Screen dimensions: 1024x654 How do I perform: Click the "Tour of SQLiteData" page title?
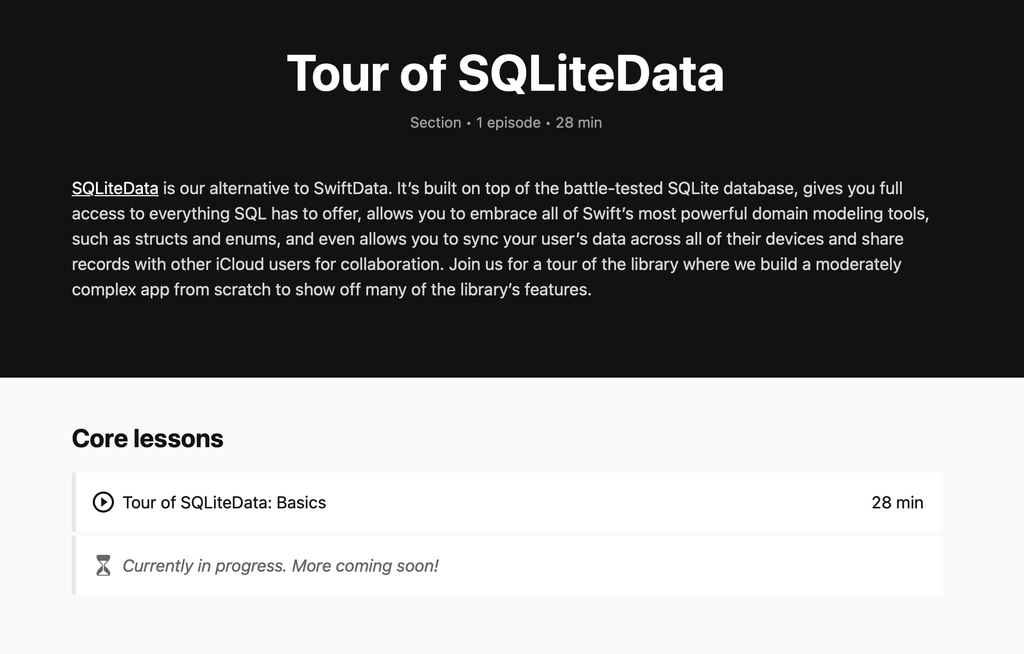tap(505, 73)
